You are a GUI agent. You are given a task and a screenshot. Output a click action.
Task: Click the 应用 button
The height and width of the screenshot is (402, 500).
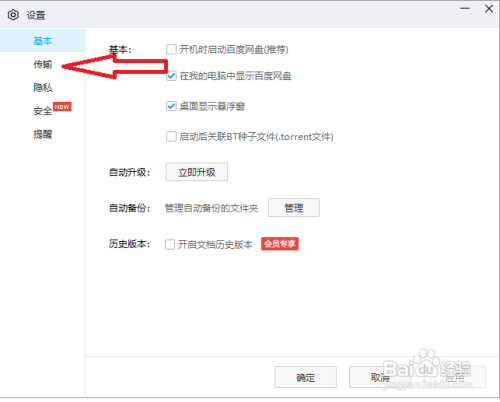[455, 377]
